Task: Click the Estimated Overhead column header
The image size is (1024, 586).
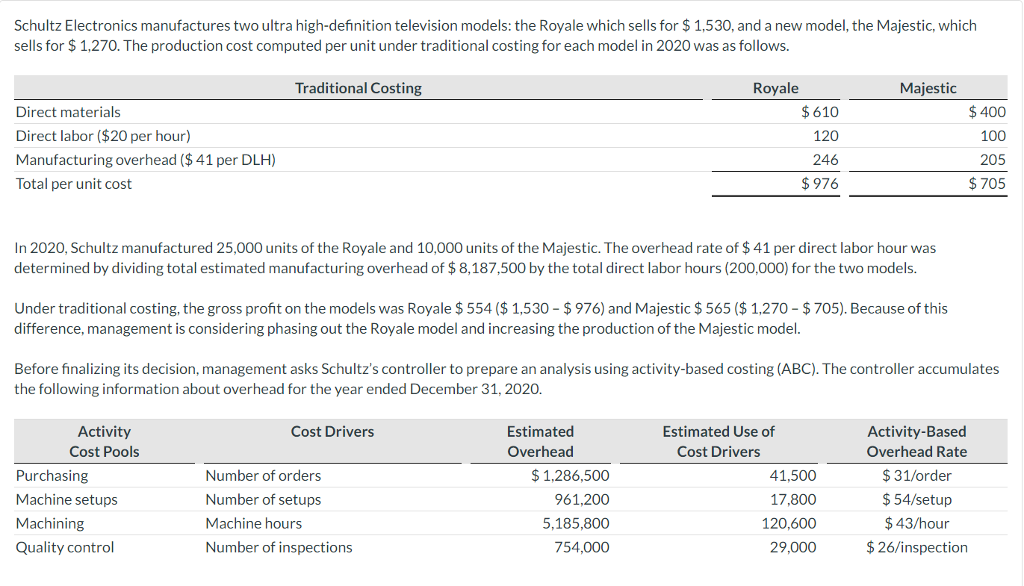Action: click(540, 440)
